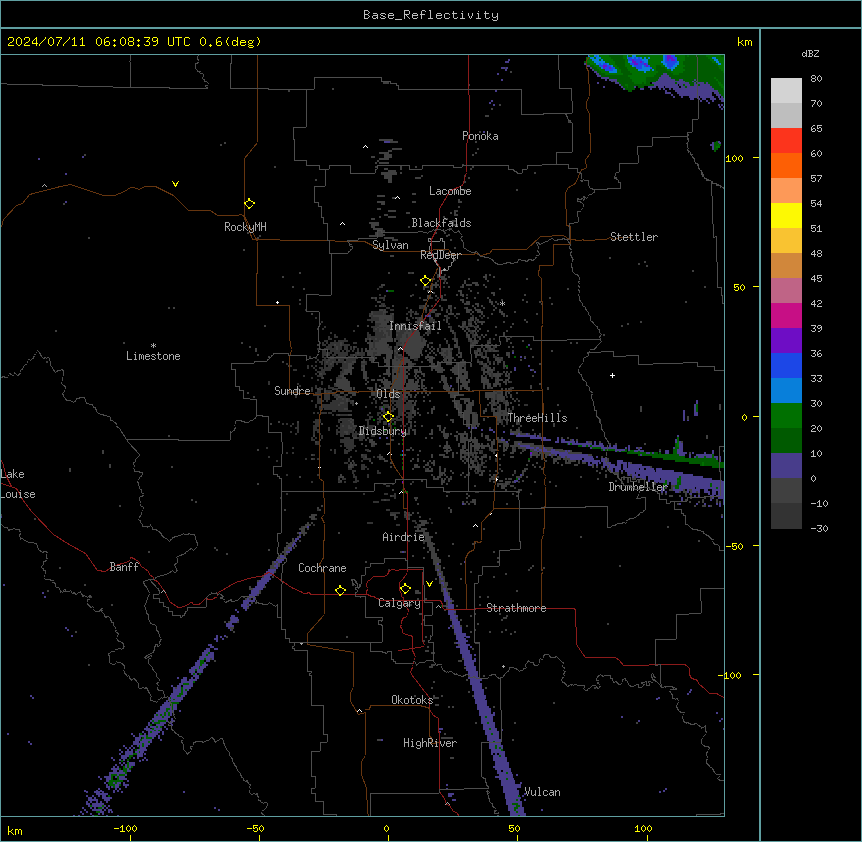Screen dimensions: 862x842
Task: Click the Didsbury town label
Action: (382, 431)
